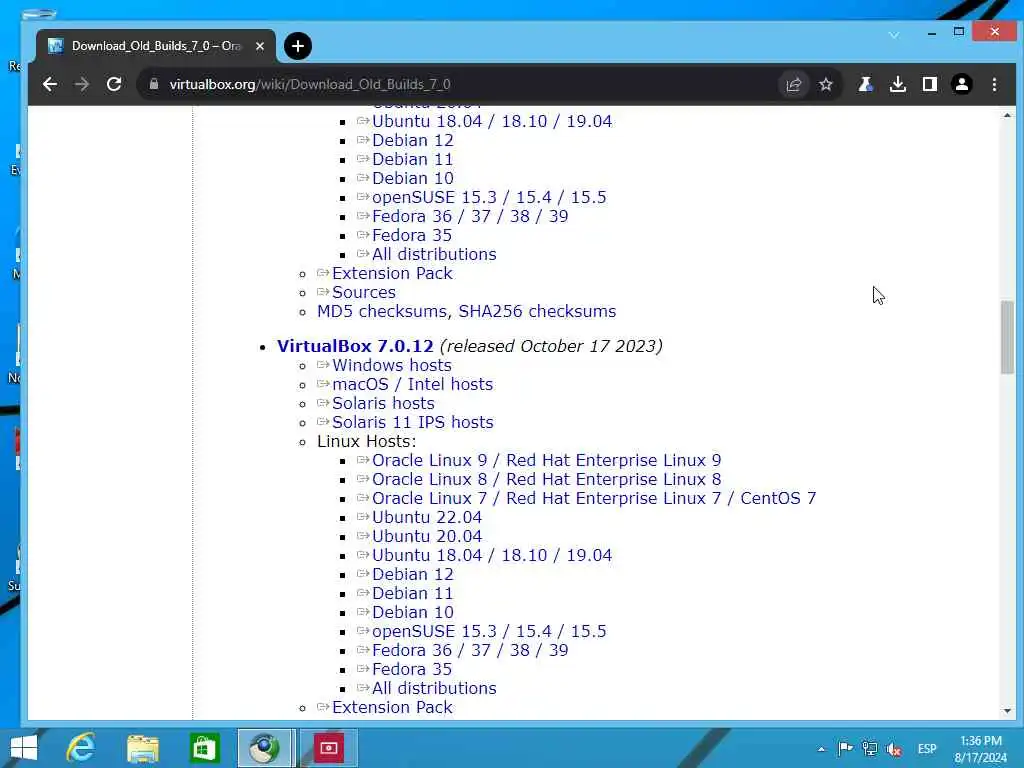Open Solaris 11 IPS hosts link
Screen dimensions: 1024x768
[x=413, y=422]
